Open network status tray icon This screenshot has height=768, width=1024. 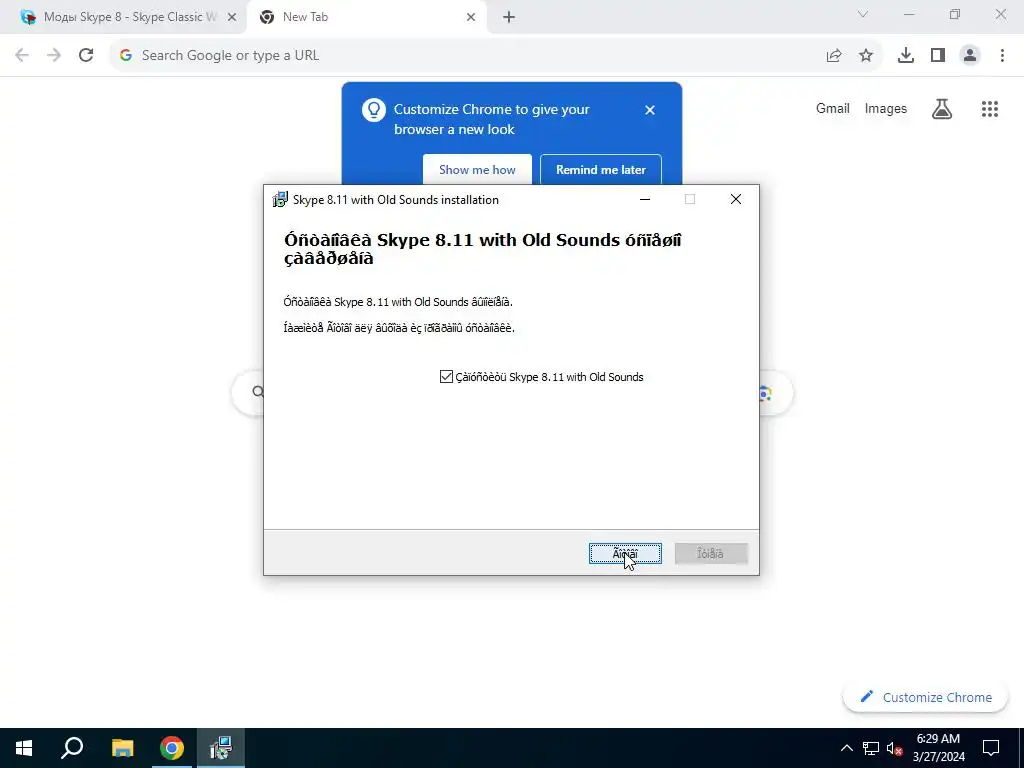point(871,748)
